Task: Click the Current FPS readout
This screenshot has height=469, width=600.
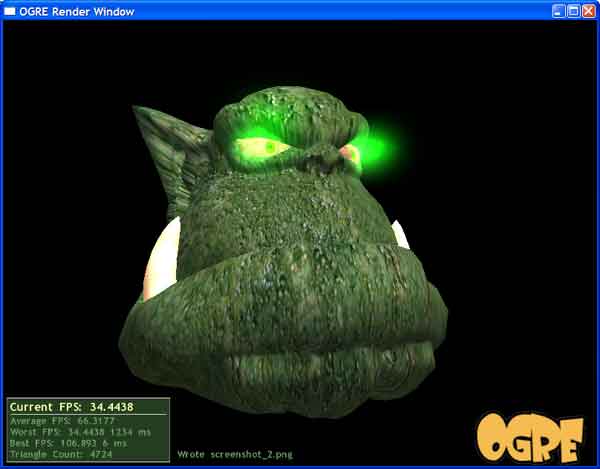Action: pyautogui.click(x=72, y=407)
